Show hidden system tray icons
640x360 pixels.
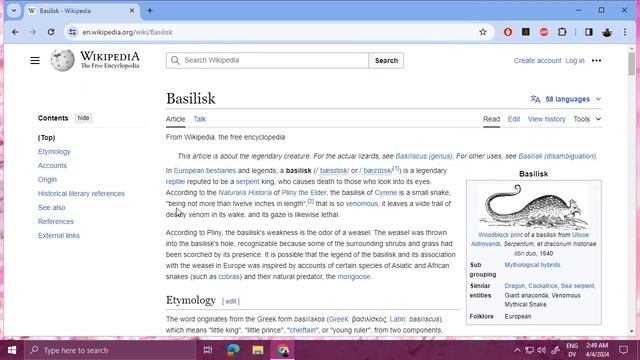click(x=517, y=350)
